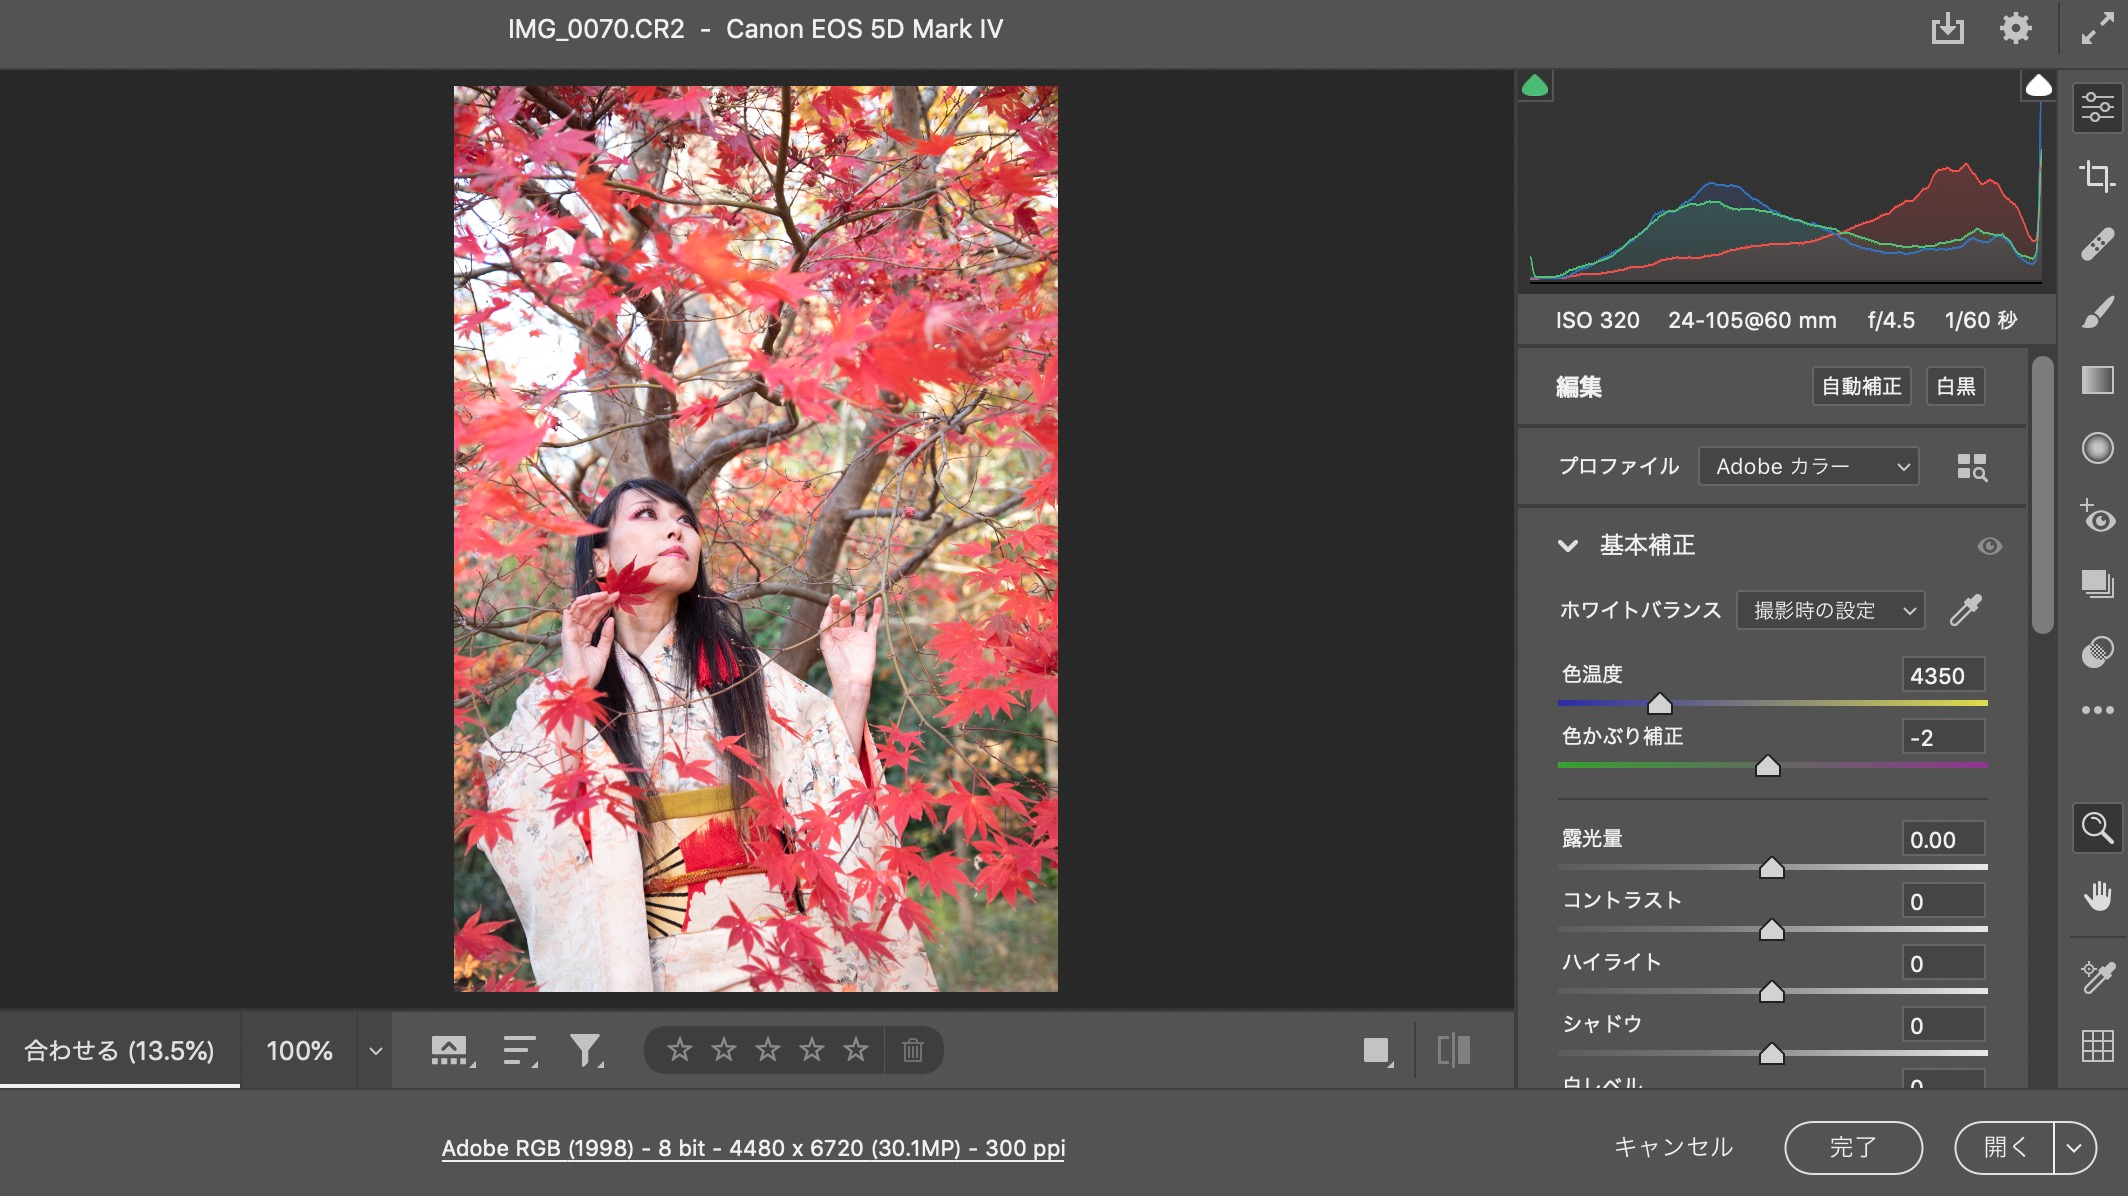Select the Adjustment Brush tool
This screenshot has width=2128, height=1196.
click(x=2097, y=312)
